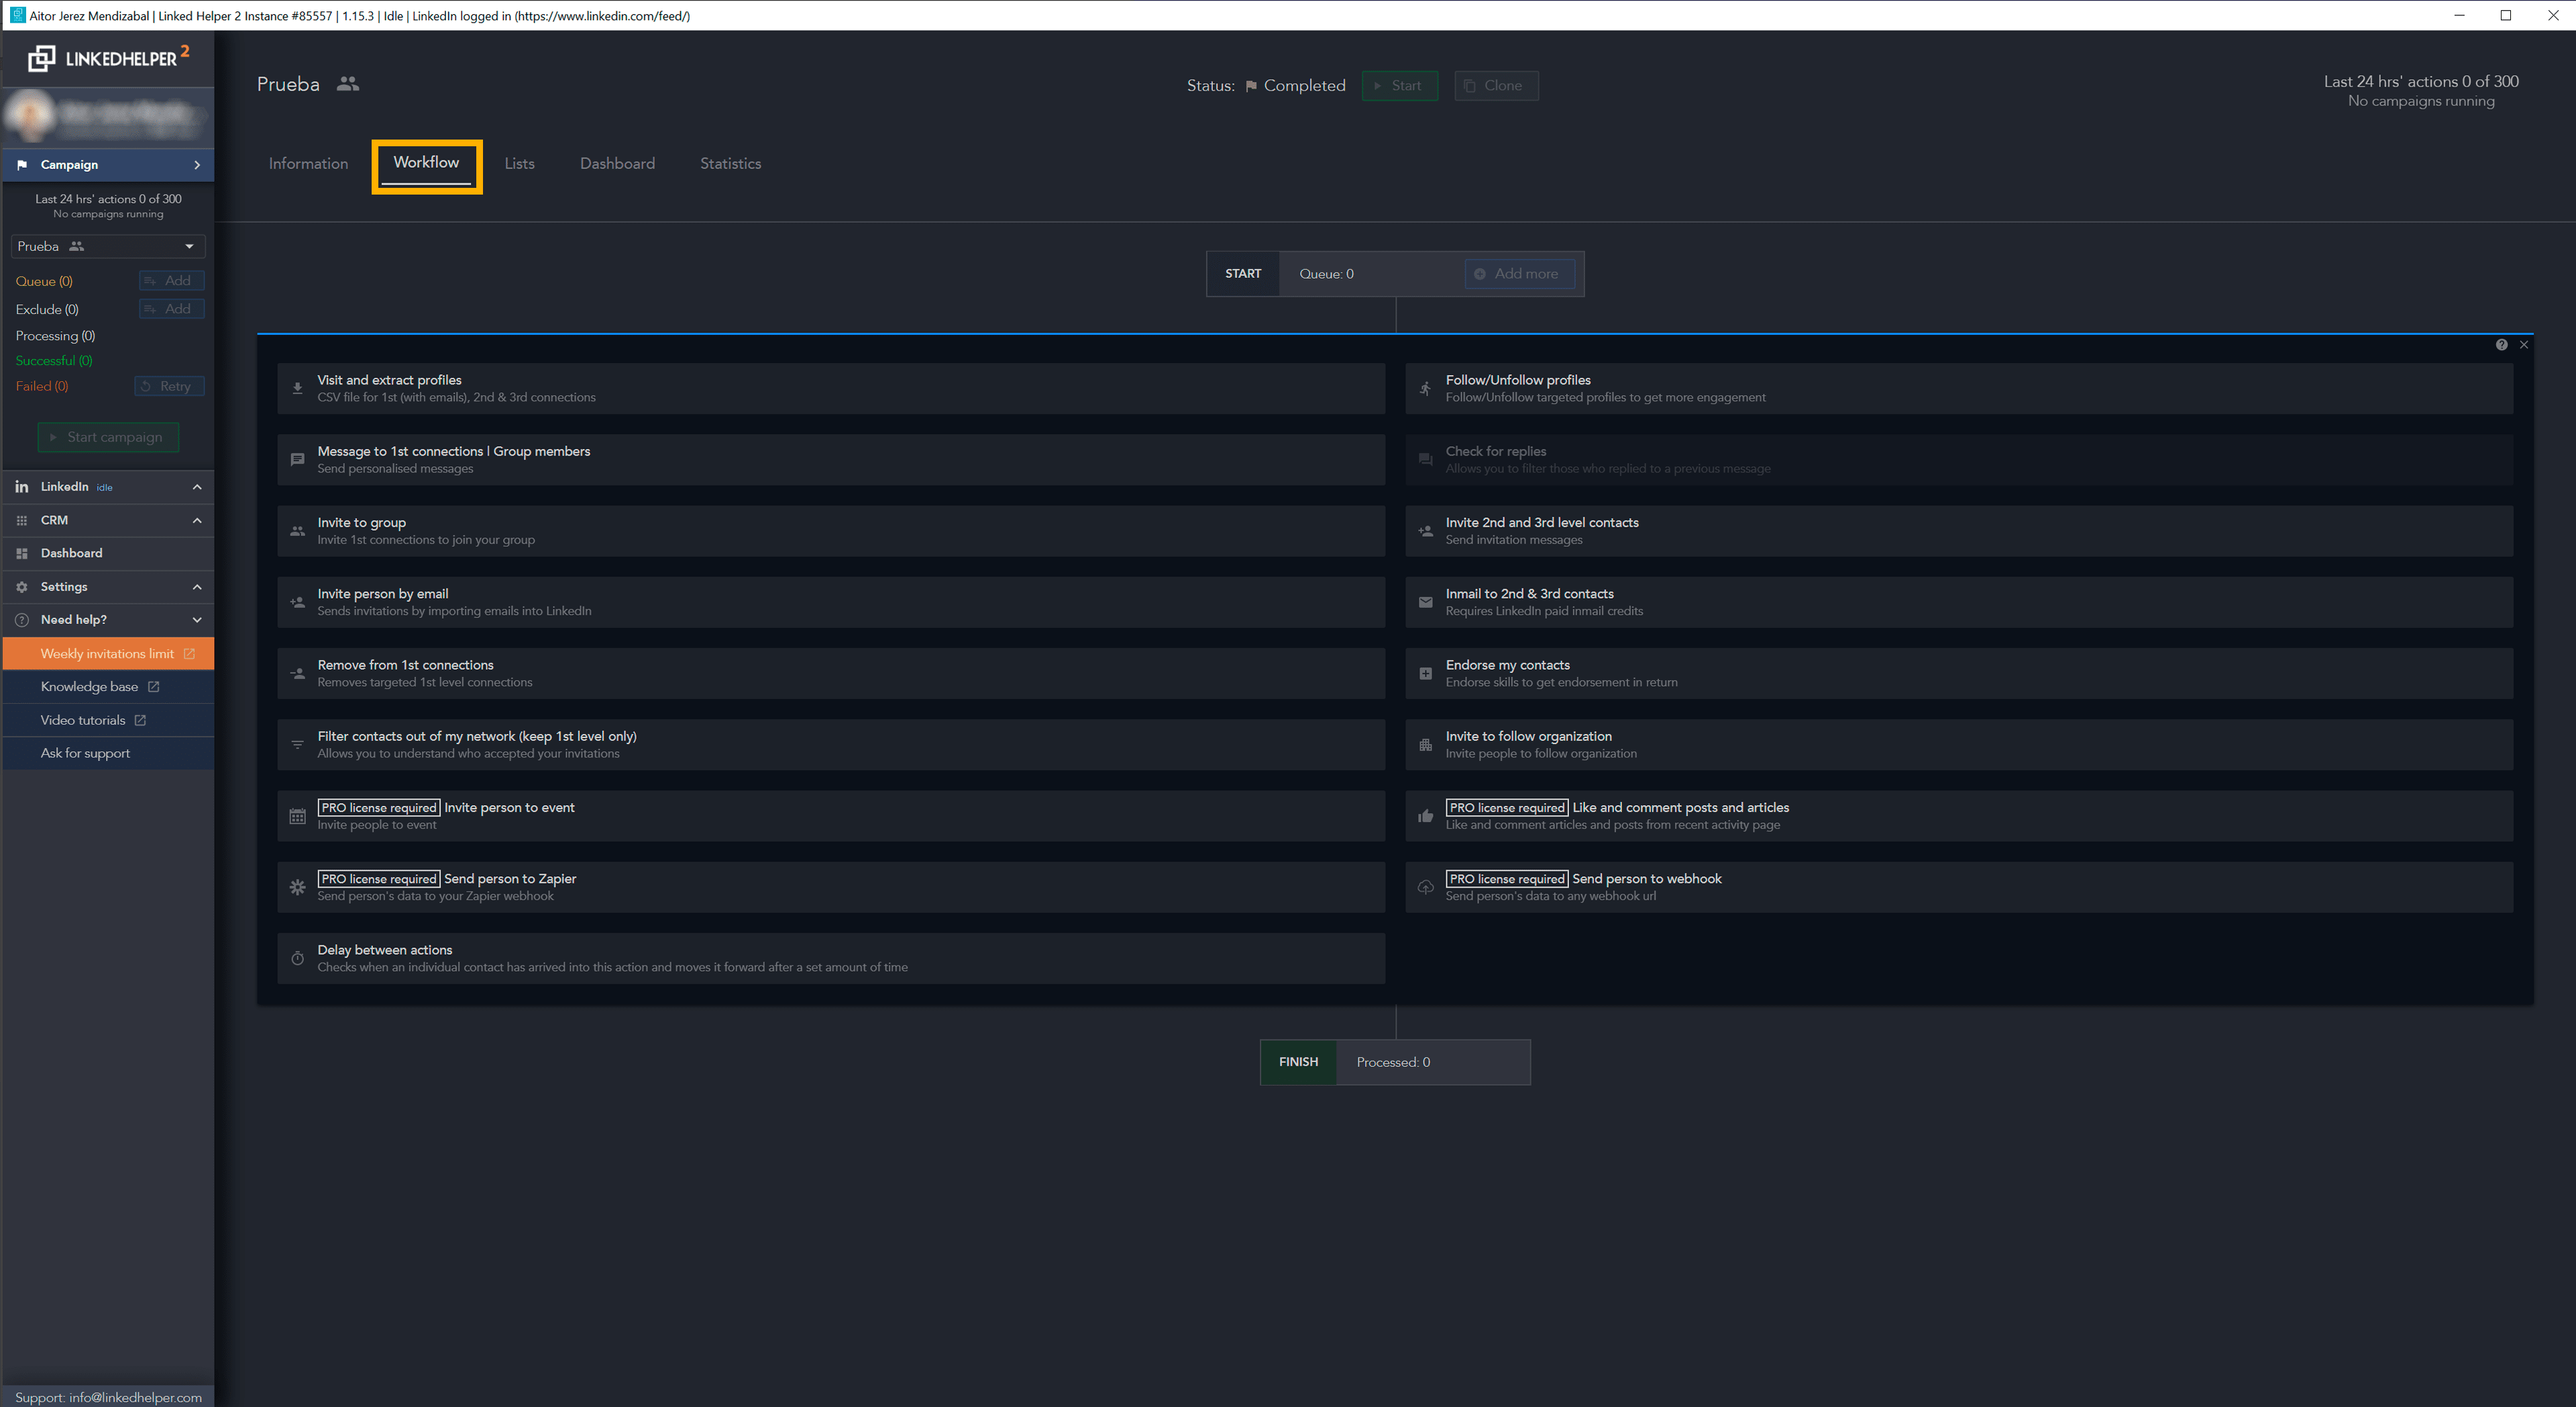Click the plus-box icon beside Endorse my contacts

coord(1425,673)
